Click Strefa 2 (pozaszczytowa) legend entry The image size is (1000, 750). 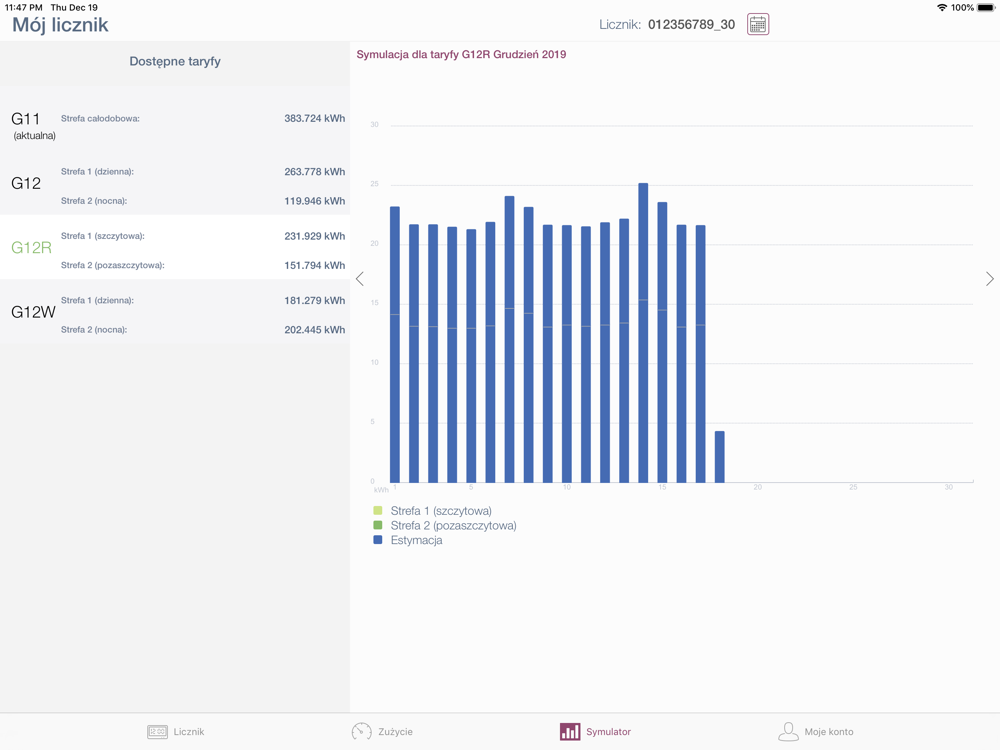pos(453,525)
